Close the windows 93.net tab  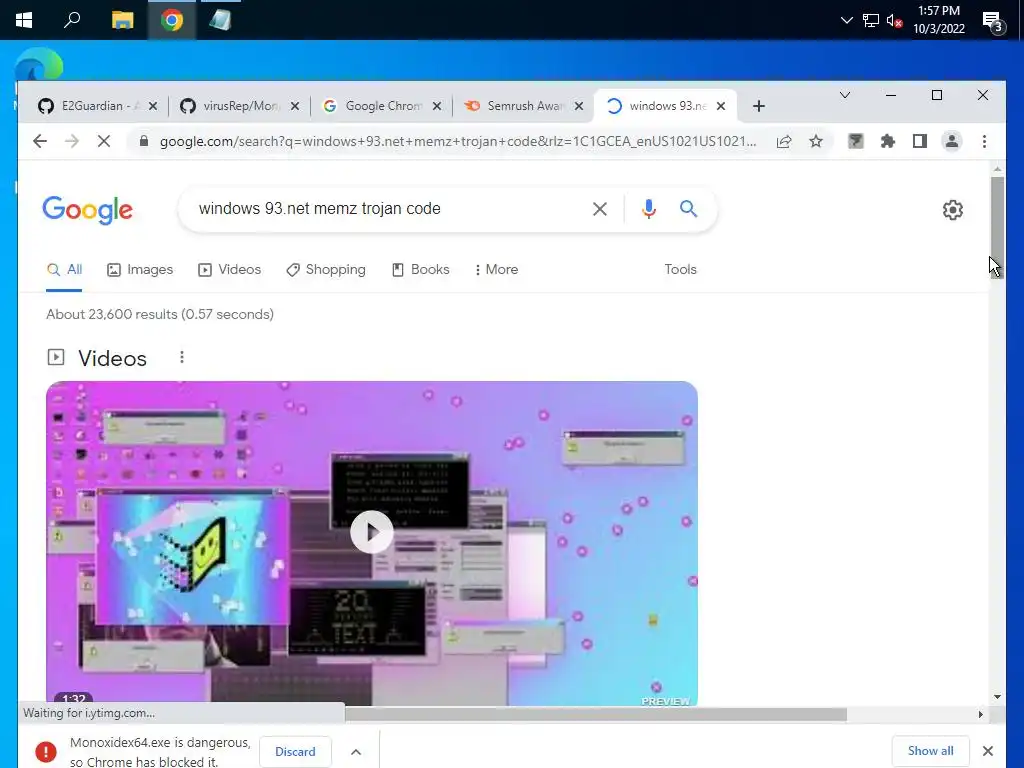(721, 106)
